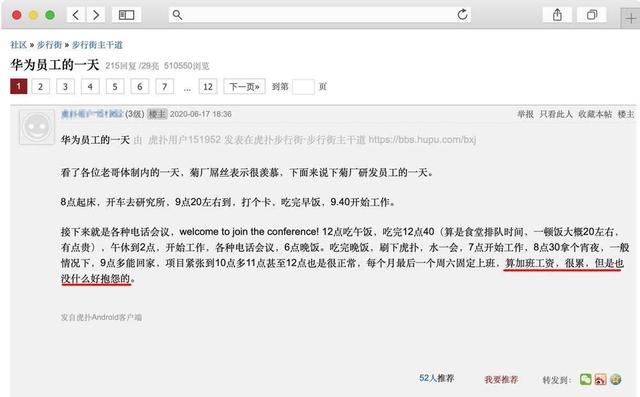This screenshot has width=640, height=397.
Task: Click the poster's avatar image
Action: tap(37, 127)
